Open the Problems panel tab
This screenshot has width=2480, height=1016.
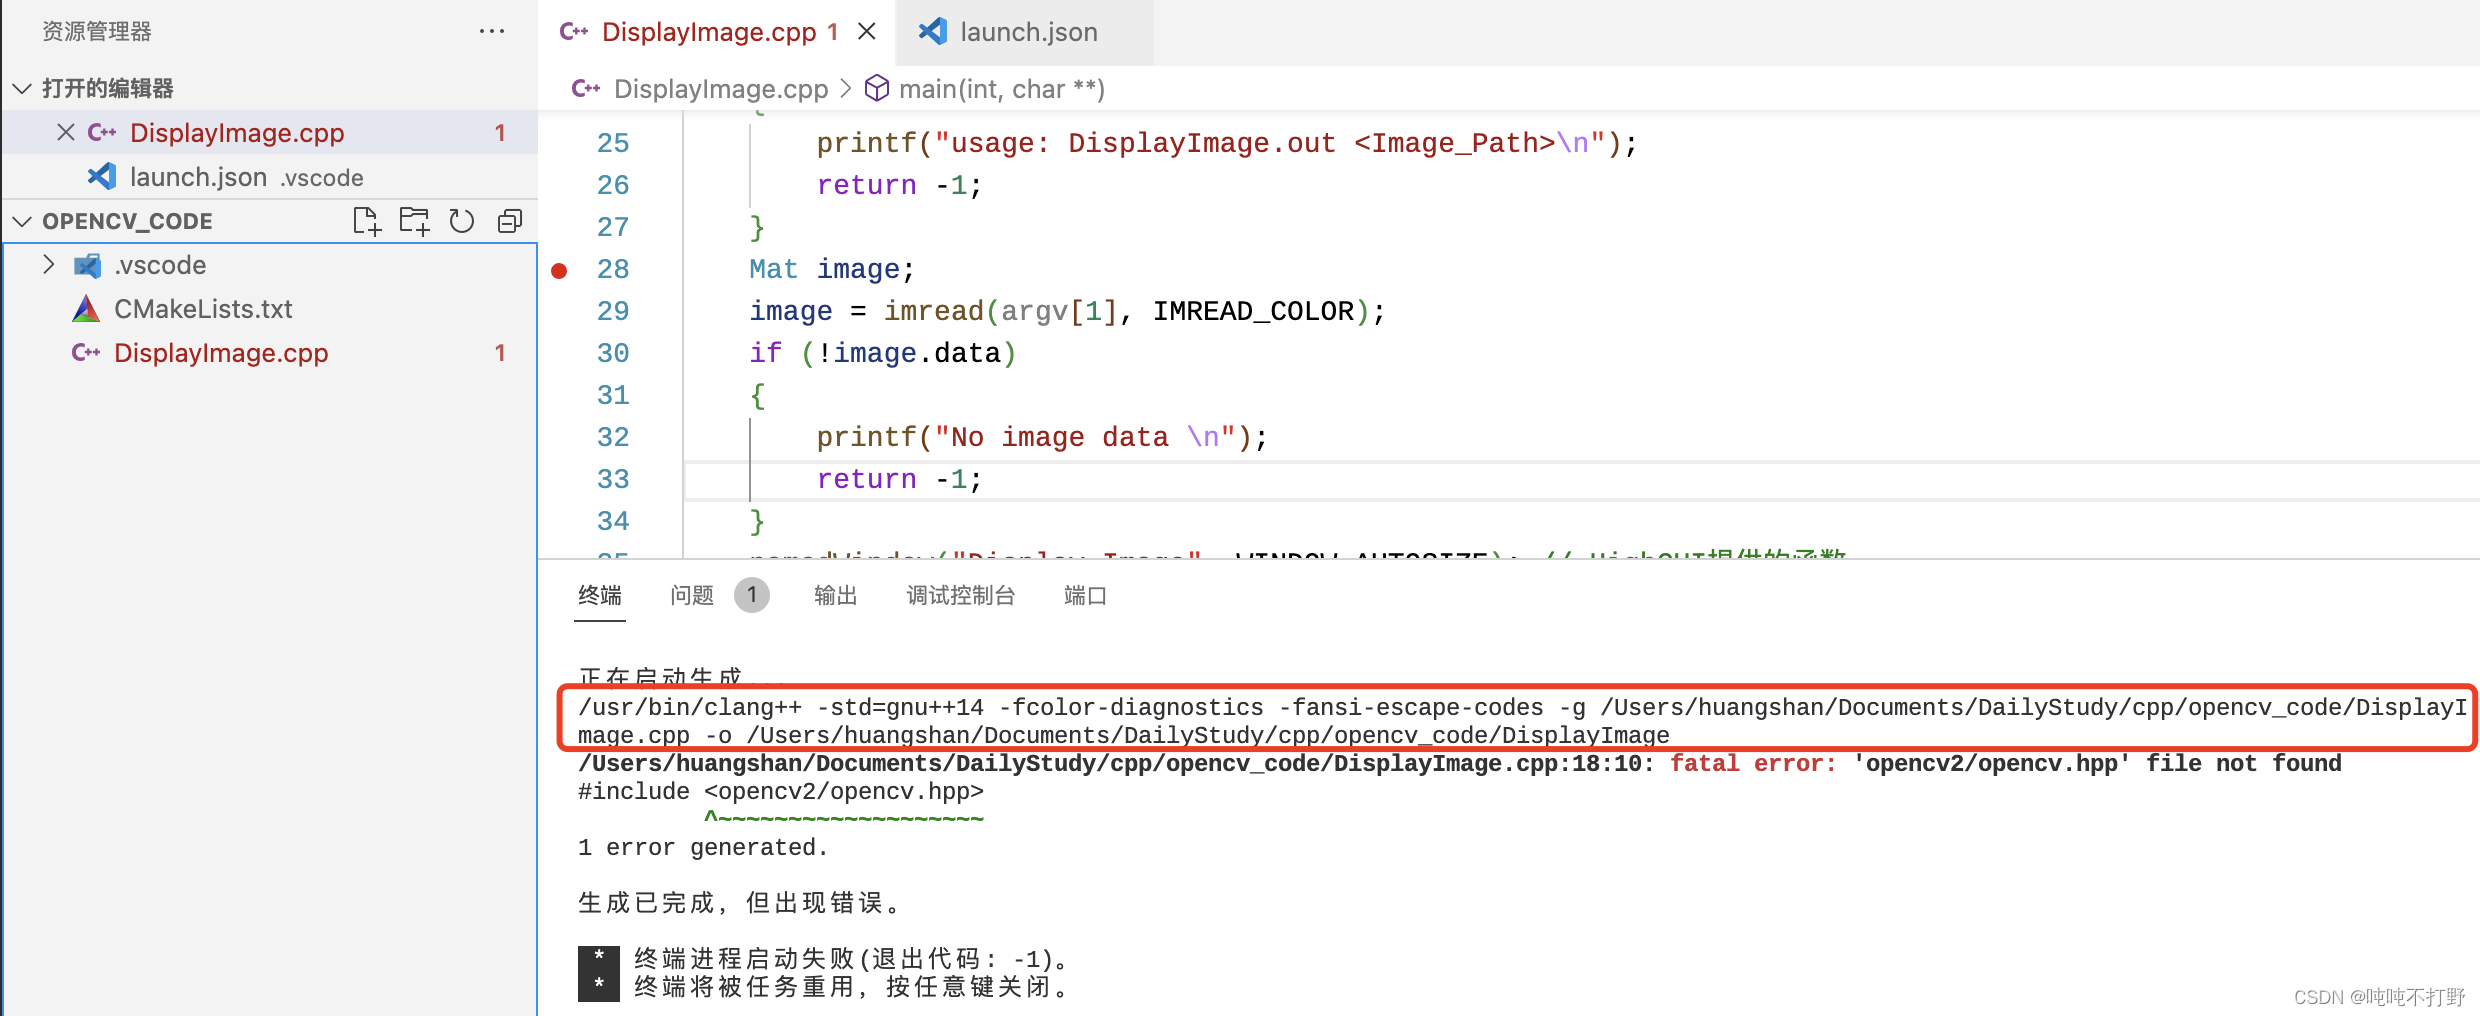pyautogui.click(x=692, y=596)
